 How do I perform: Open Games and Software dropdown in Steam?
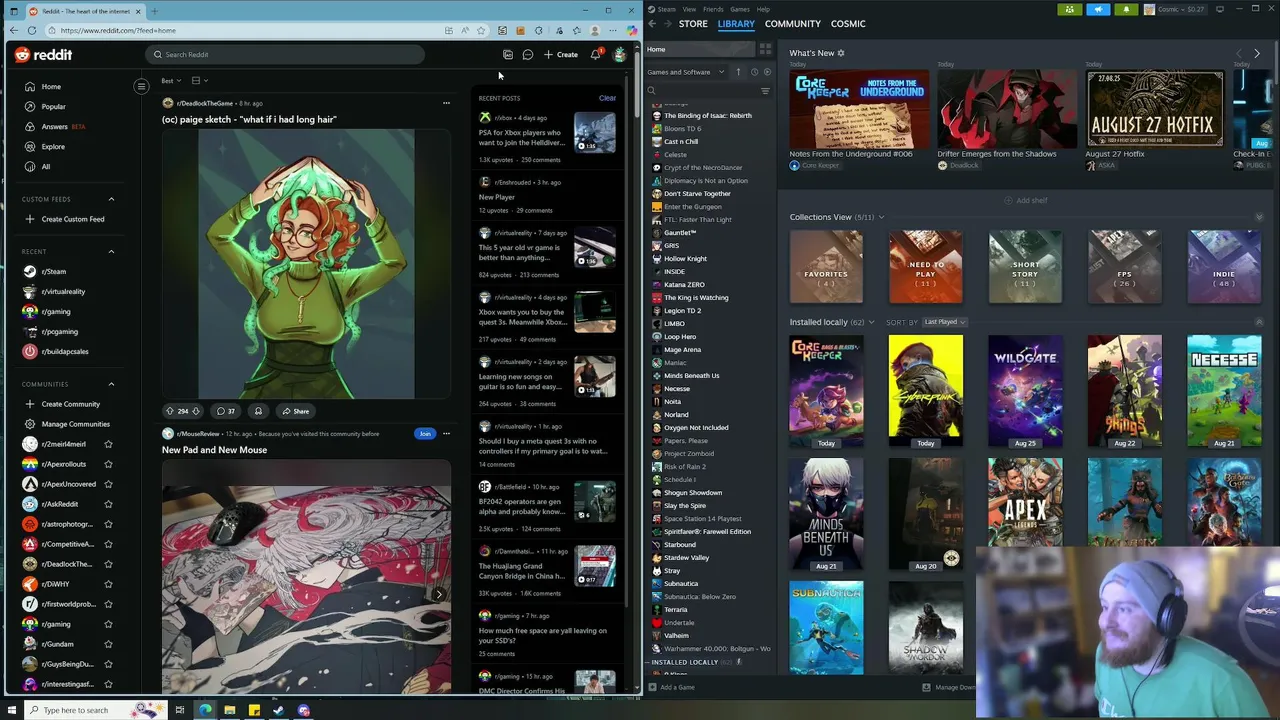686,72
